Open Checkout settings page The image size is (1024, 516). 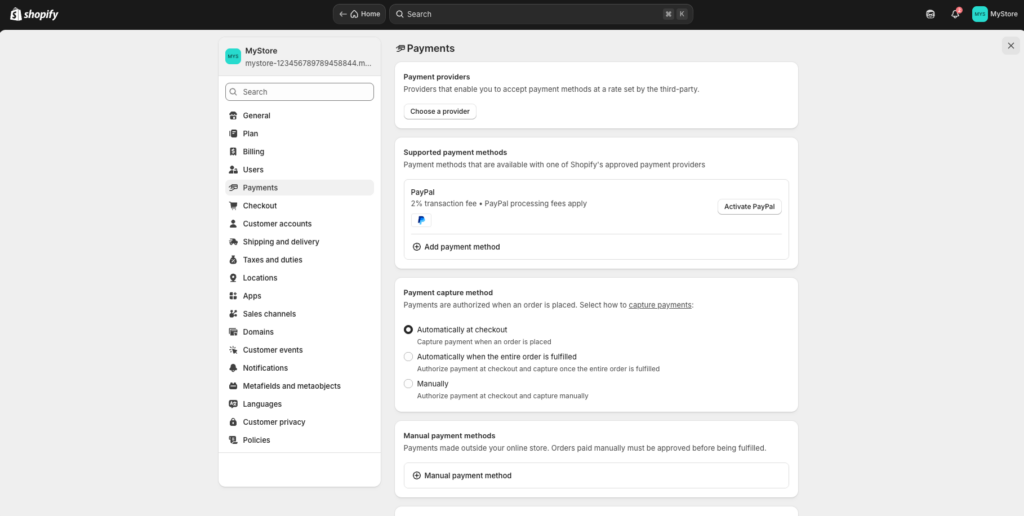(x=300, y=206)
